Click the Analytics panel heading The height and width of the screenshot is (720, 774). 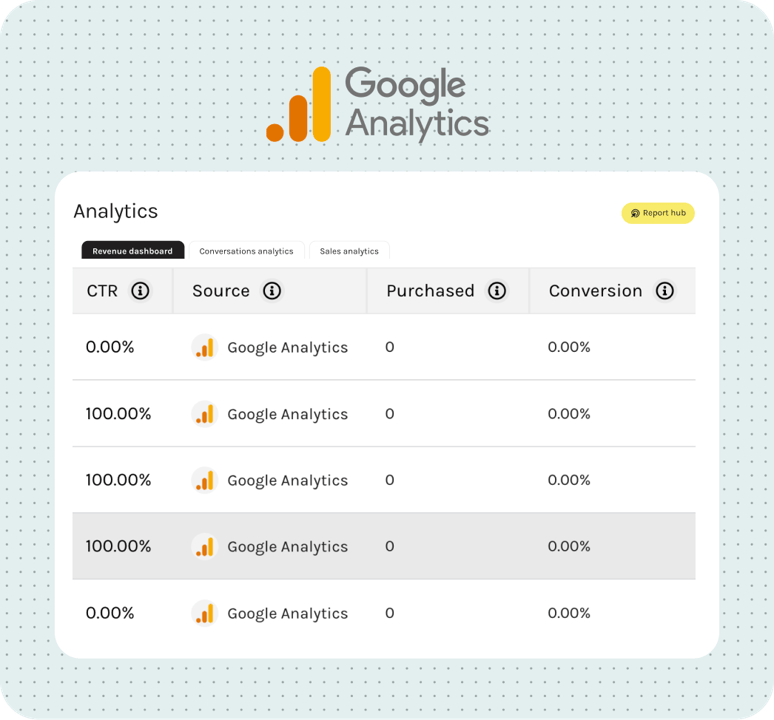[x=116, y=211]
